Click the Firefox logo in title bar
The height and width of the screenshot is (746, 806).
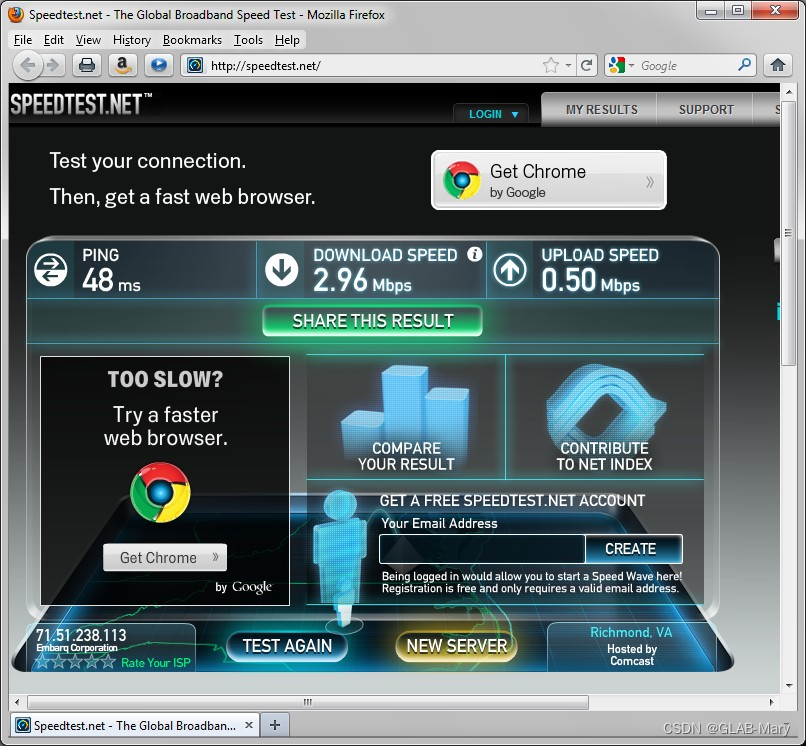pos(16,14)
